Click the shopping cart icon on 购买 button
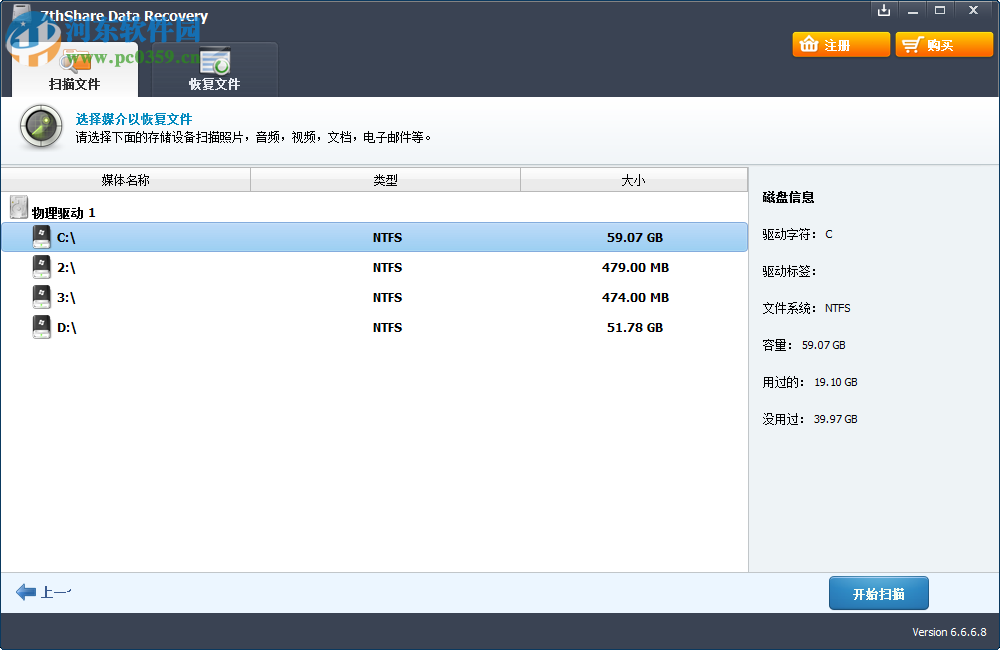The width and height of the screenshot is (1000, 650). (x=911, y=43)
